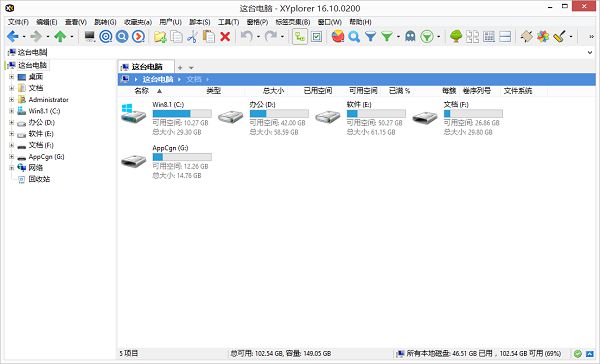Screen dimensions: 600x364
Task: Select the 文档 (F:) drive thumbnail
Action: (x=425, y=117)
